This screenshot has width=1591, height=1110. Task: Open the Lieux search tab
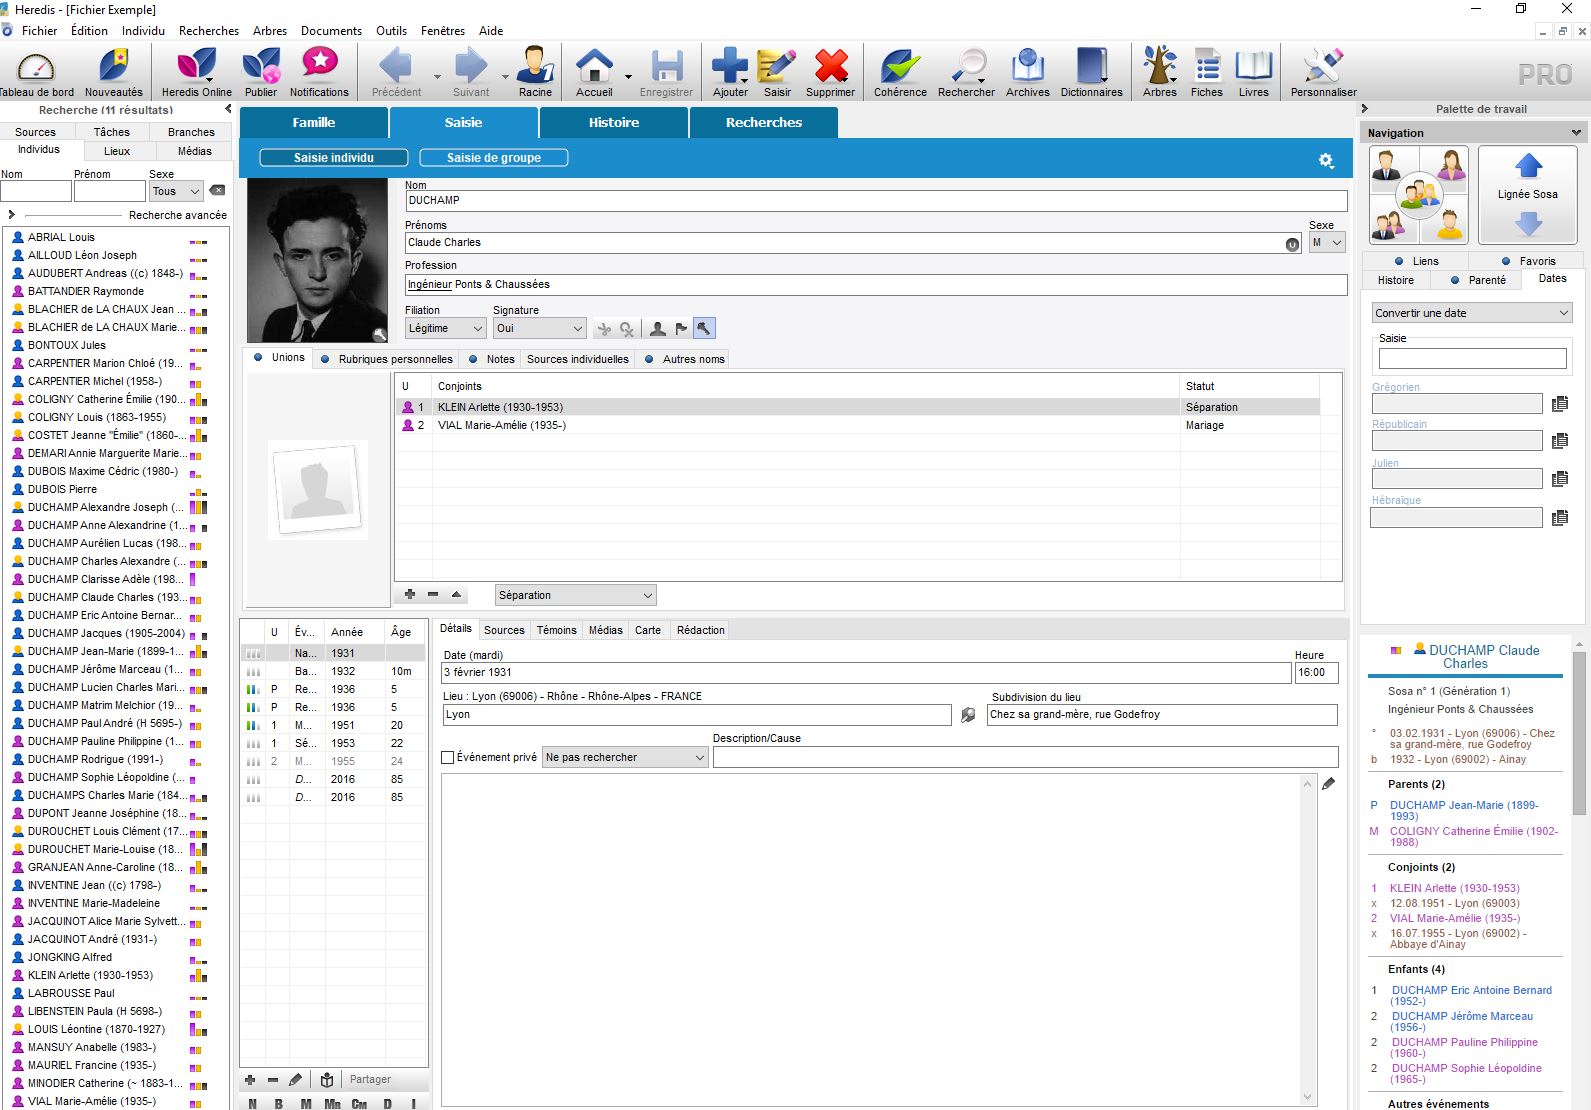click(x=117, y=151)
